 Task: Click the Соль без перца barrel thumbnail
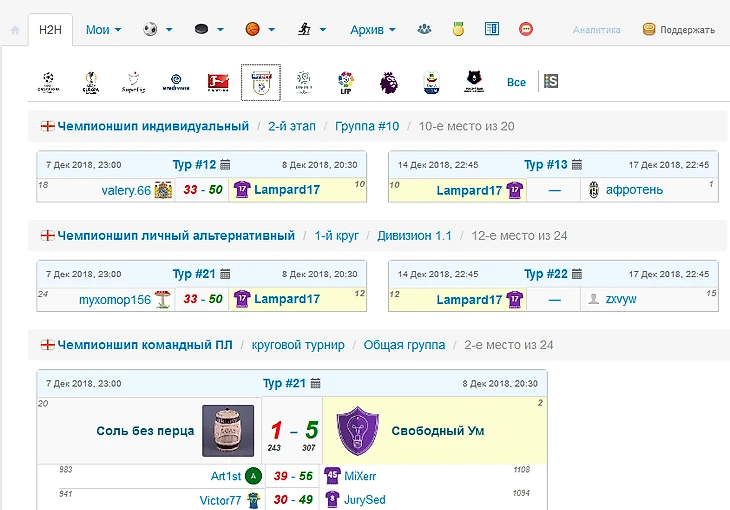228,431
